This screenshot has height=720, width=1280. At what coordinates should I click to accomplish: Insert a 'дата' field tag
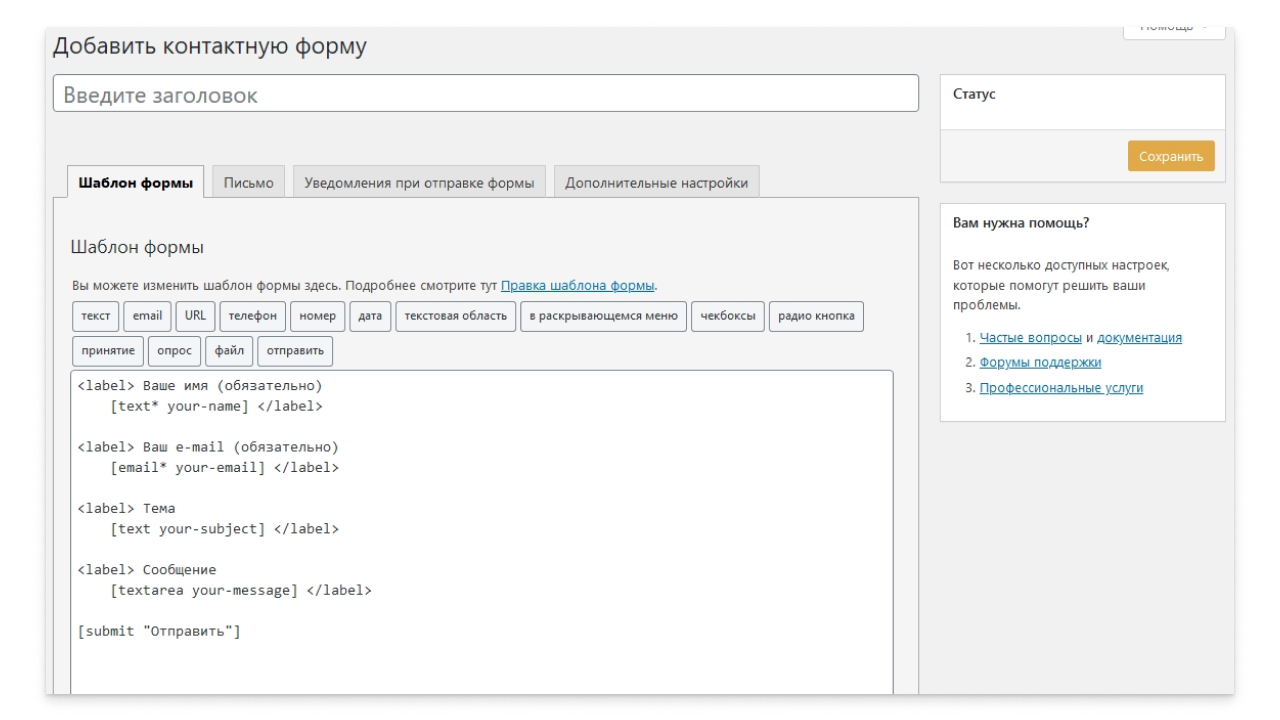coord(370,316)
